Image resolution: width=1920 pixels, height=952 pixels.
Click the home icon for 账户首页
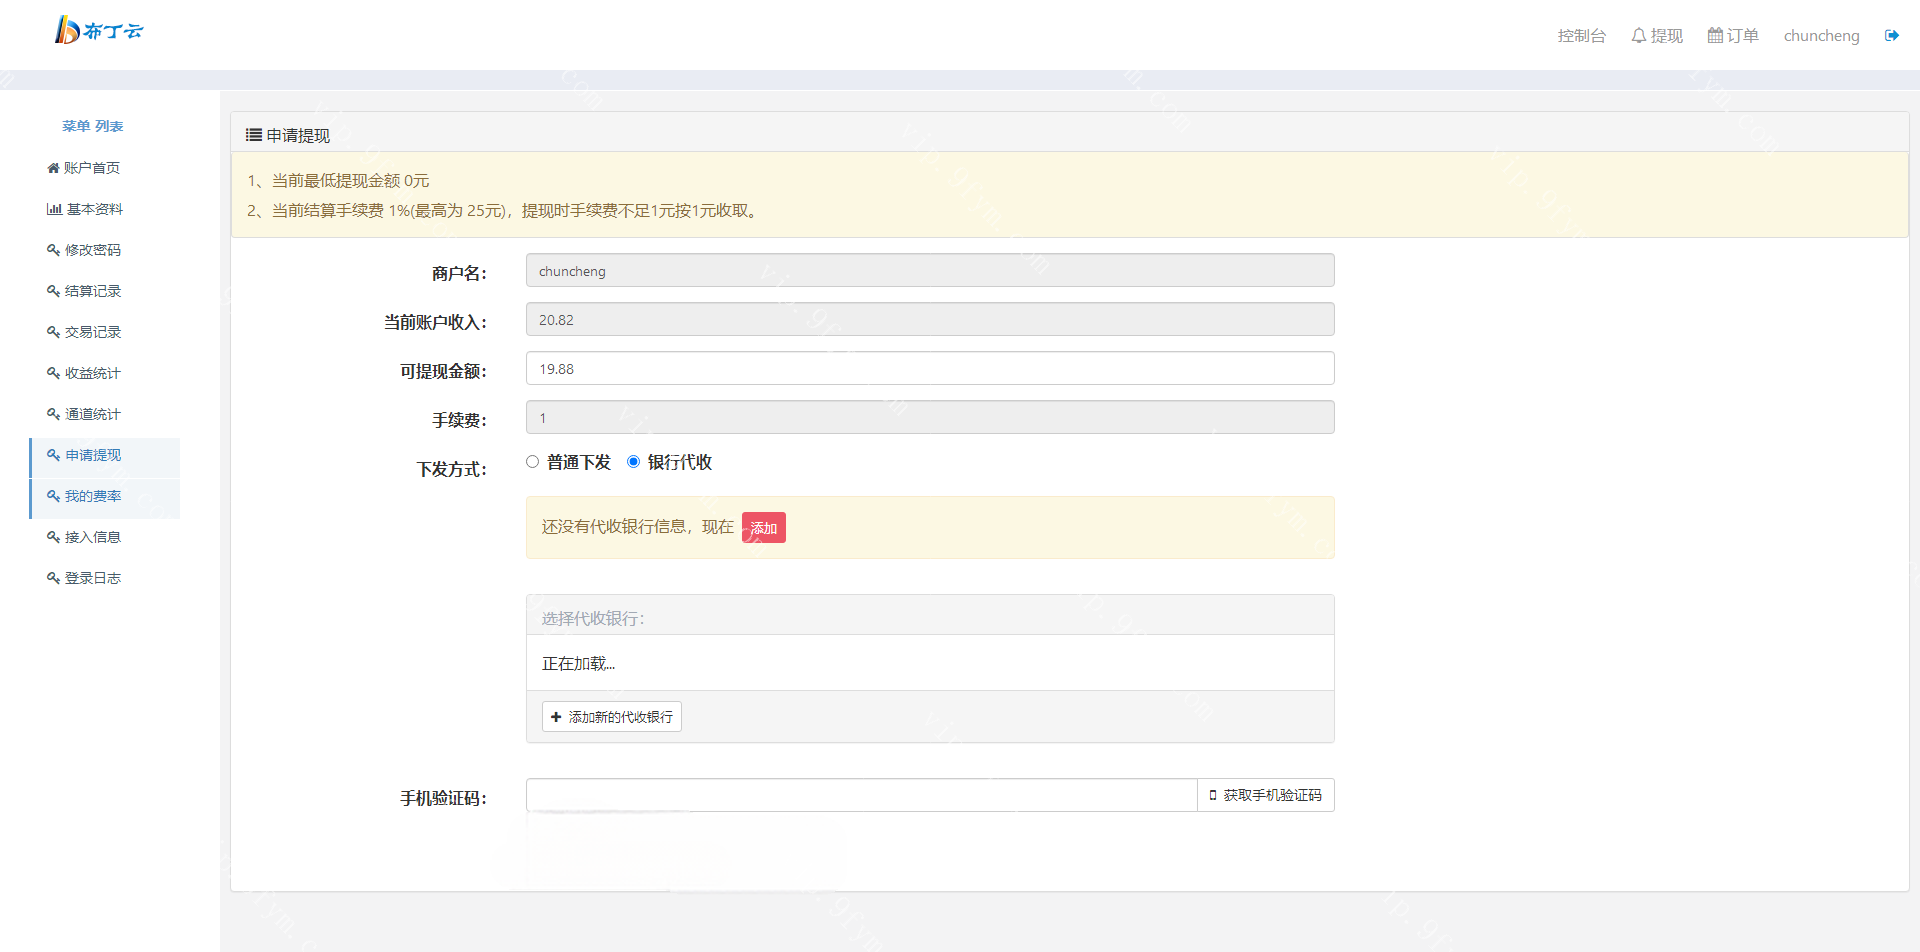(53, 168)
